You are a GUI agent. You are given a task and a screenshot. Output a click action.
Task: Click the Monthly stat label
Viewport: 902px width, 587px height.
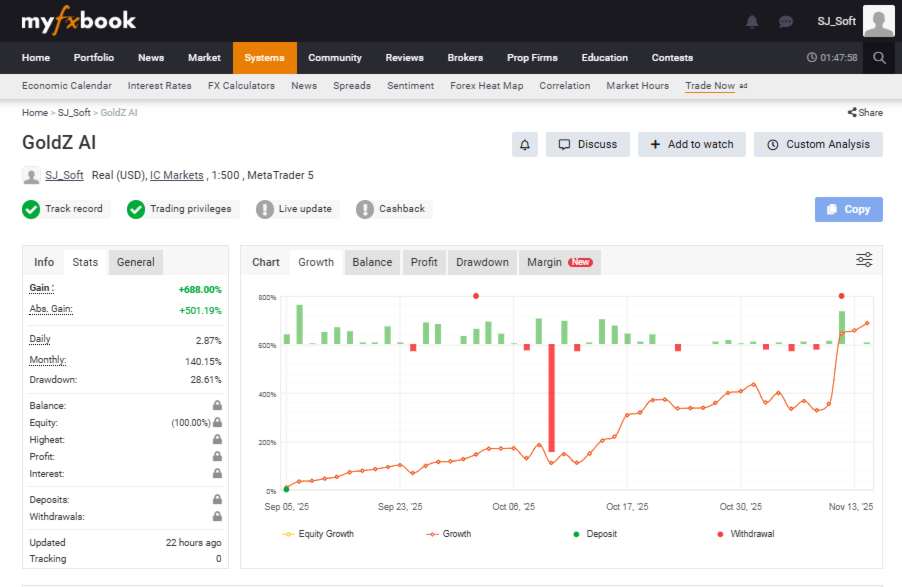click(x=48, y=360)
